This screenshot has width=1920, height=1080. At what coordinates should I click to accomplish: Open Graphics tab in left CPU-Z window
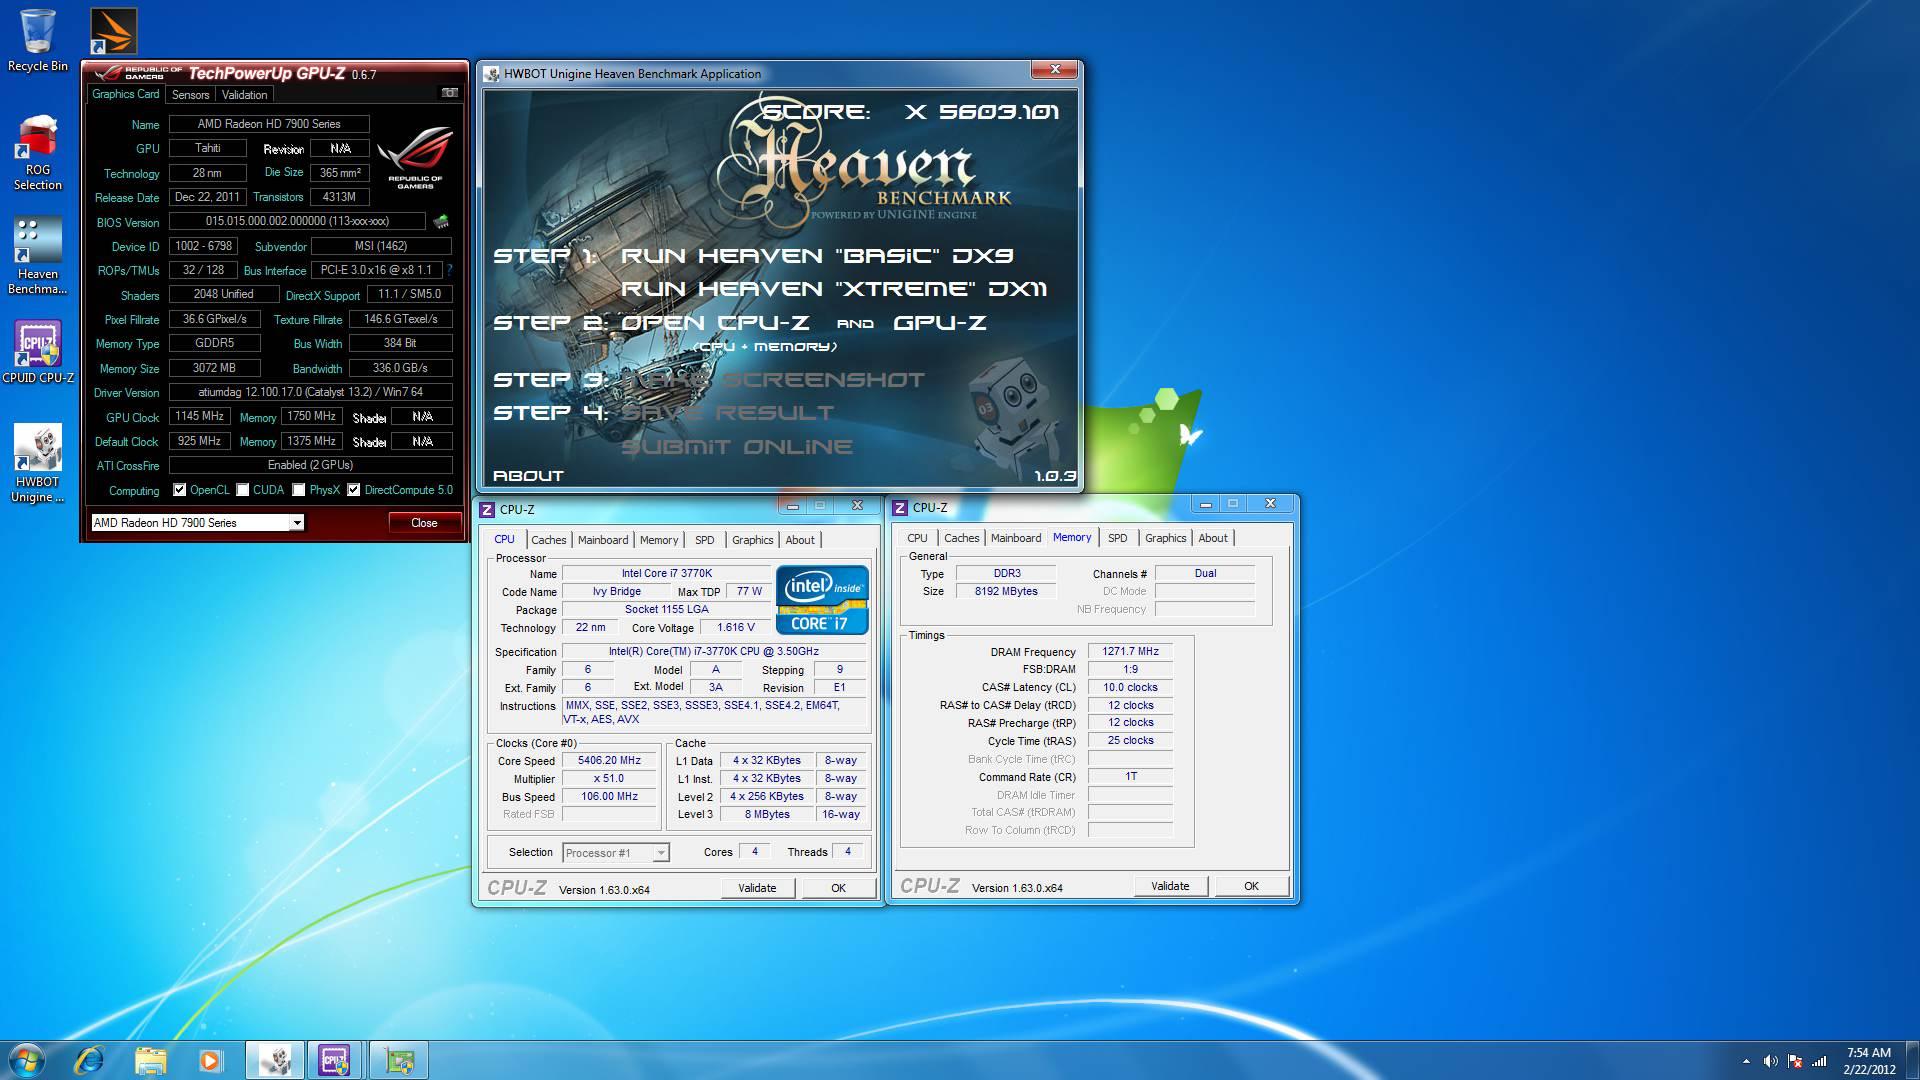click(752, 540)
